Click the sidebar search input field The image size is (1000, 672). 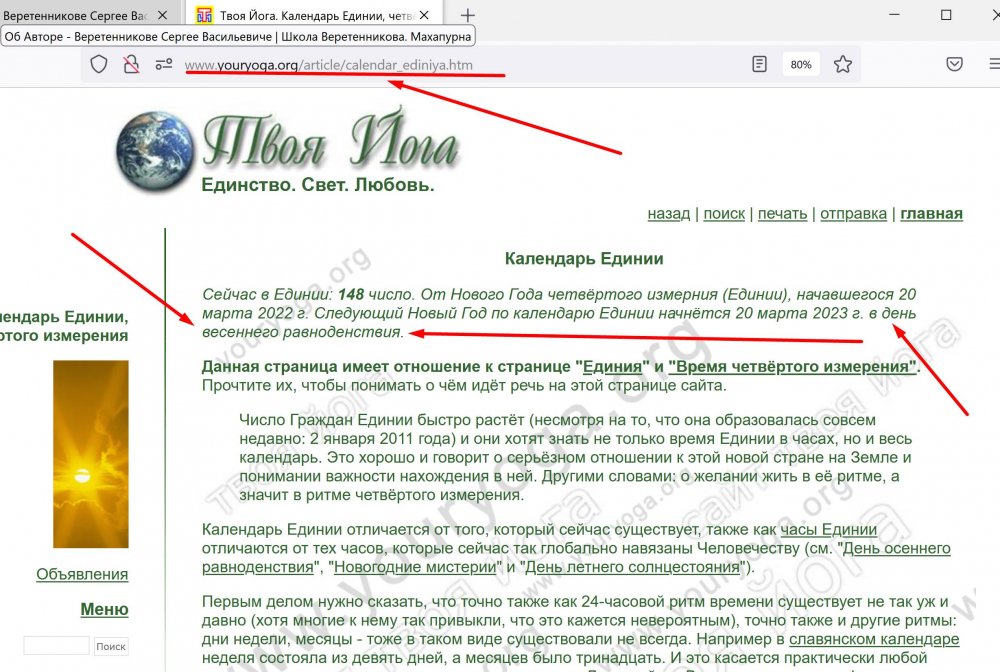coord(56,646)
